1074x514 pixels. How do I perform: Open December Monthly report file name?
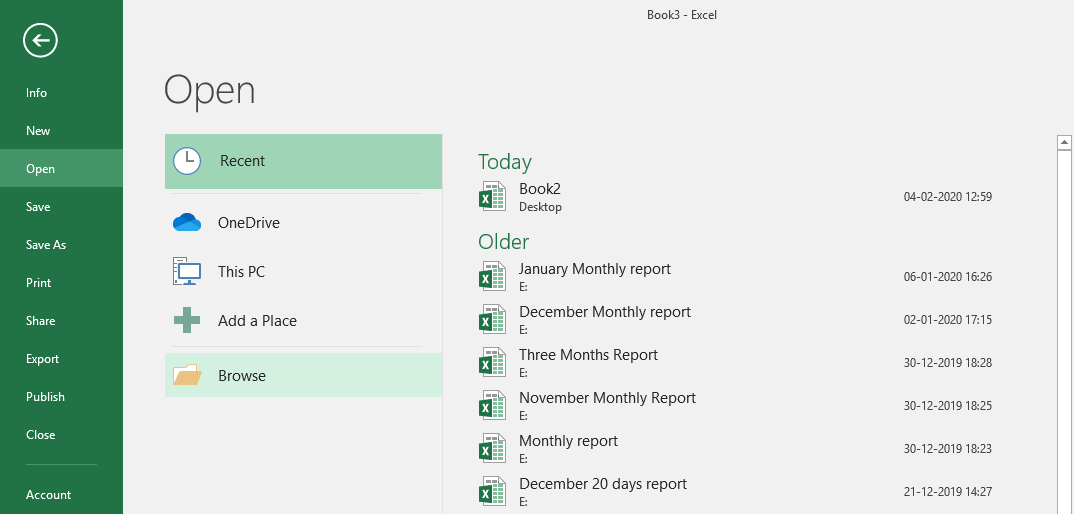point(605,312)
